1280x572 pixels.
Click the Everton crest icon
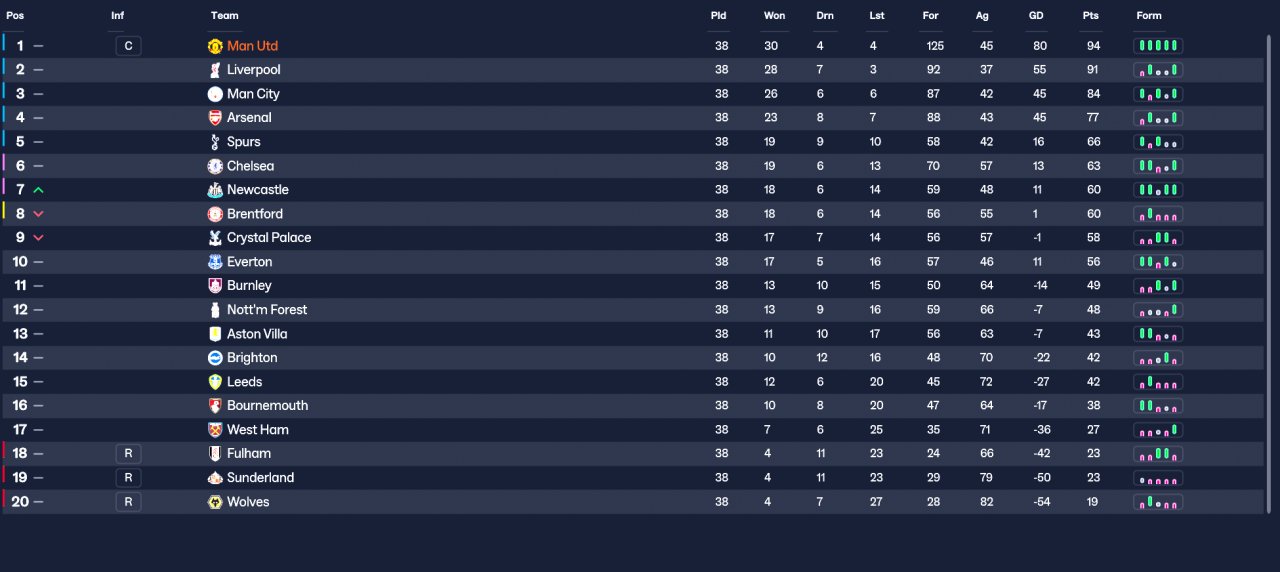[215, 262]
